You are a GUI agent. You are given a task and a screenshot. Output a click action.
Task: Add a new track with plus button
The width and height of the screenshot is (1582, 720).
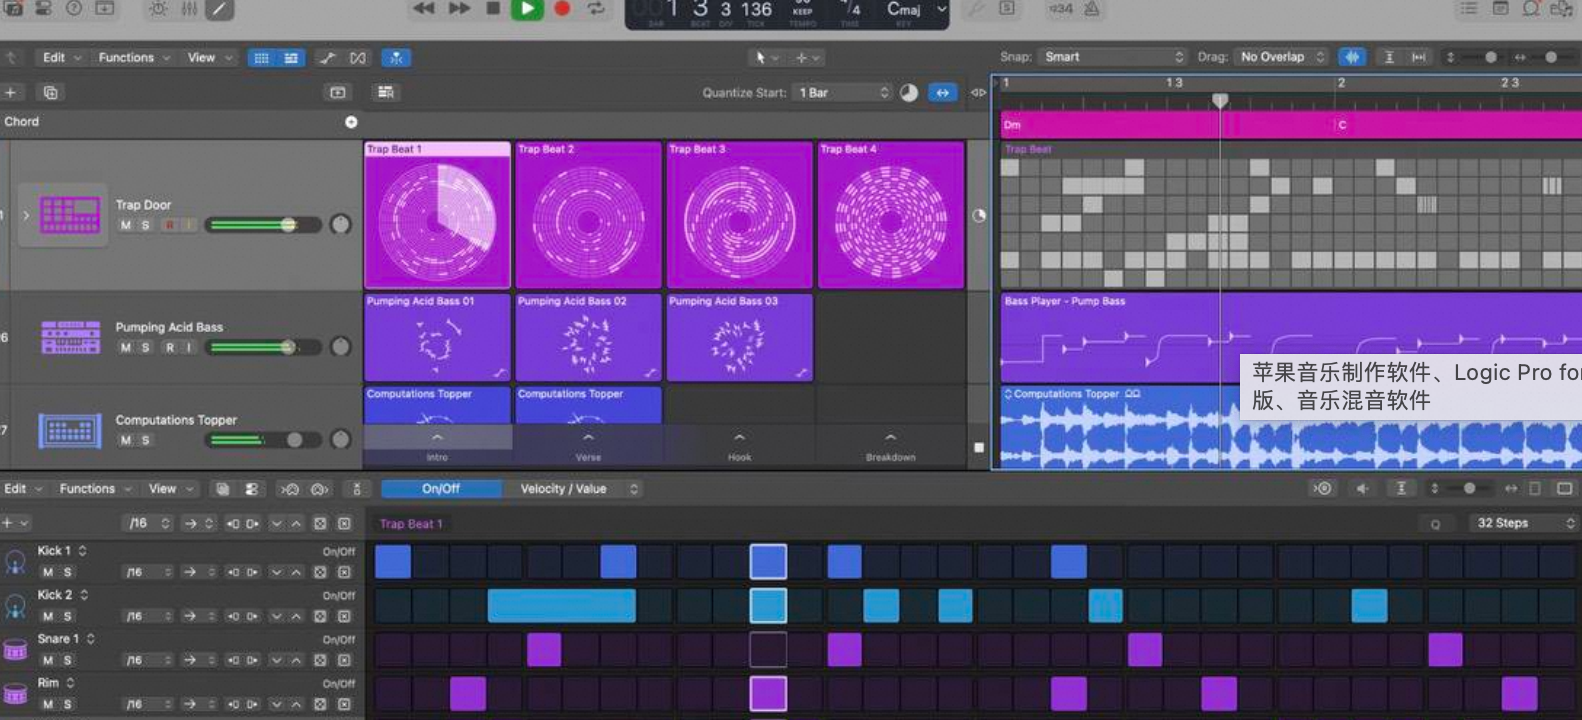coord(11,93)
